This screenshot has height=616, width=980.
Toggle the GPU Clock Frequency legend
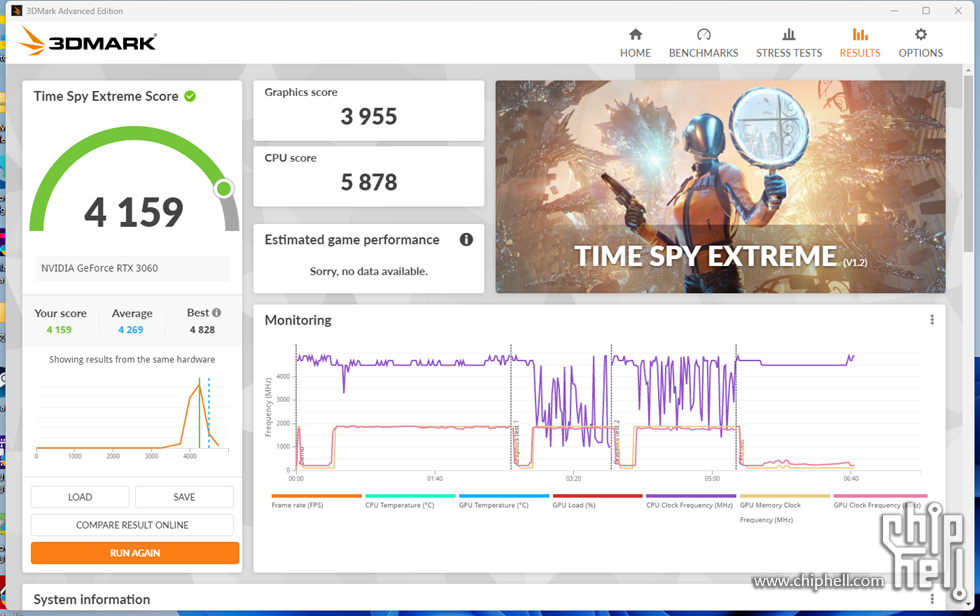pyautogui.click(x=878, y=502)
